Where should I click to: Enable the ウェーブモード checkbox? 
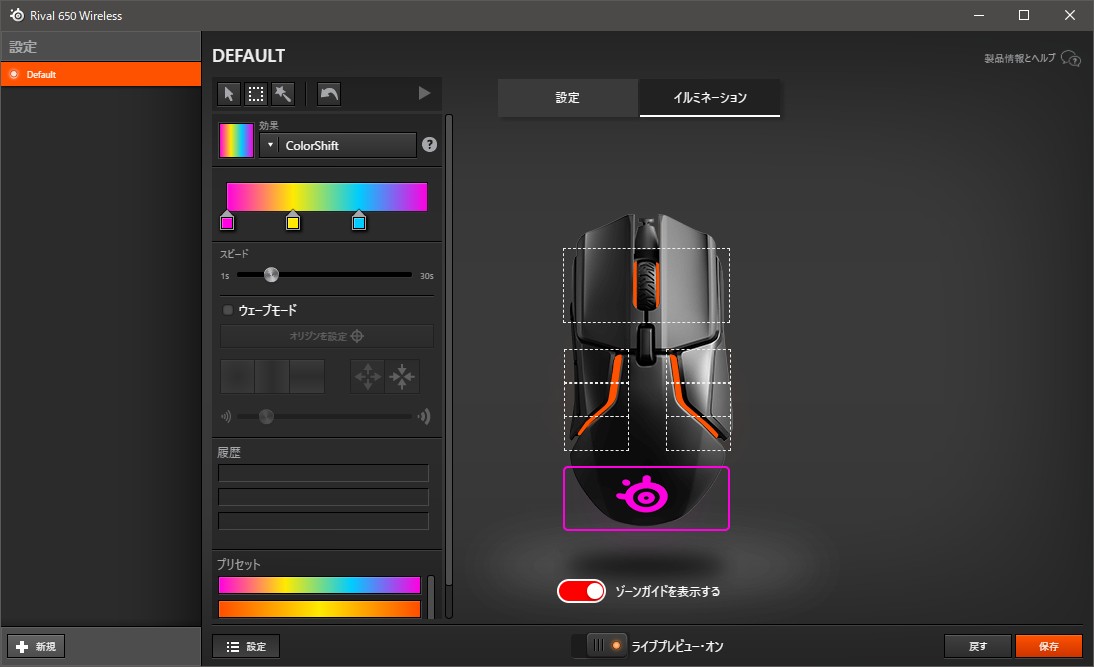point(227,310)
